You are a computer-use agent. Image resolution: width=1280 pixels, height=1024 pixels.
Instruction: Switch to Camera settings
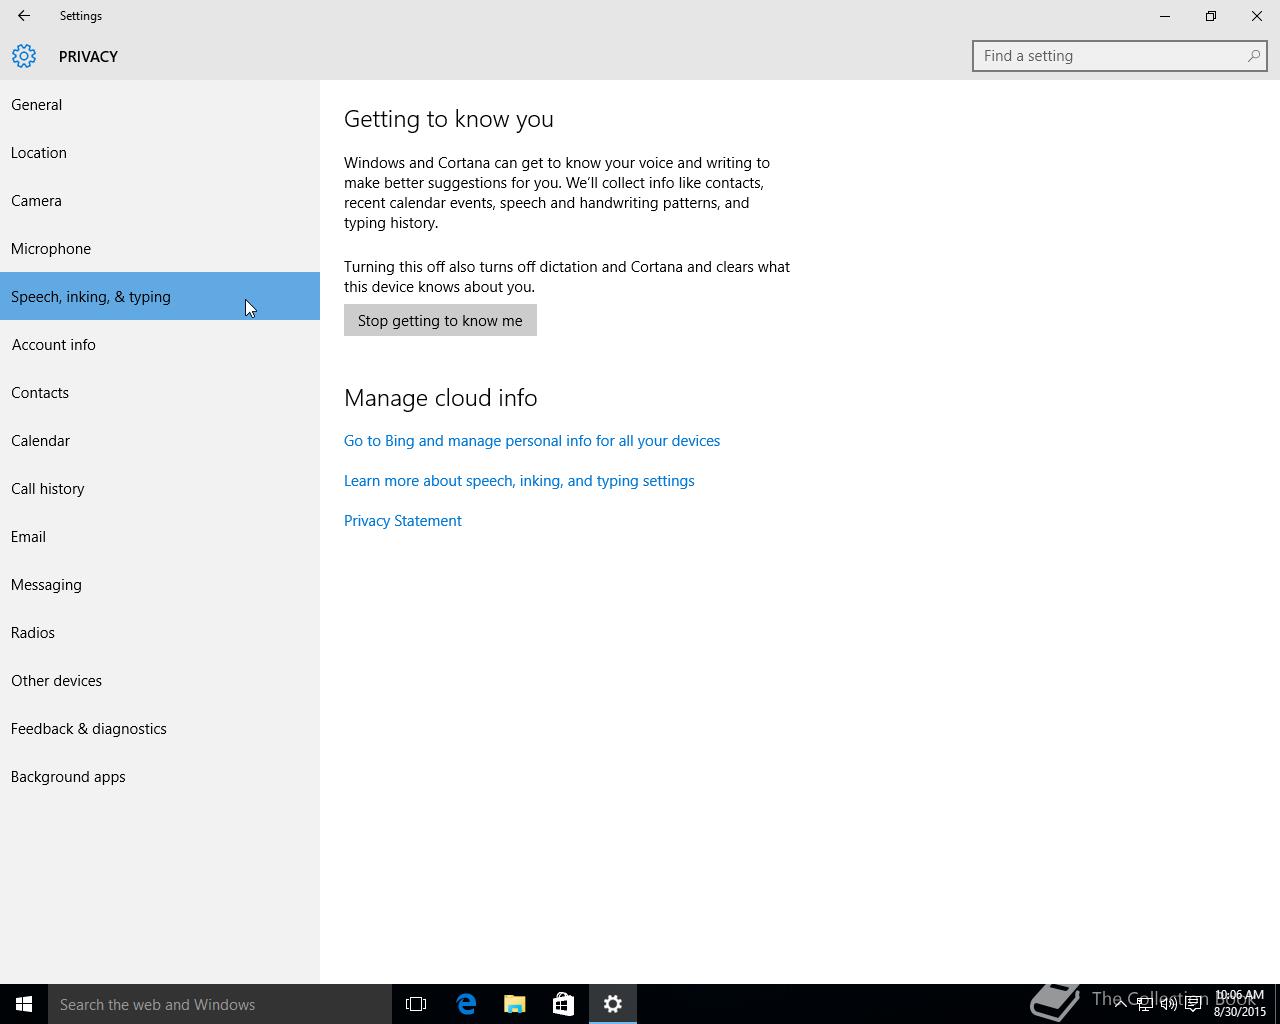pyautogui.click(x=160, y=200)
